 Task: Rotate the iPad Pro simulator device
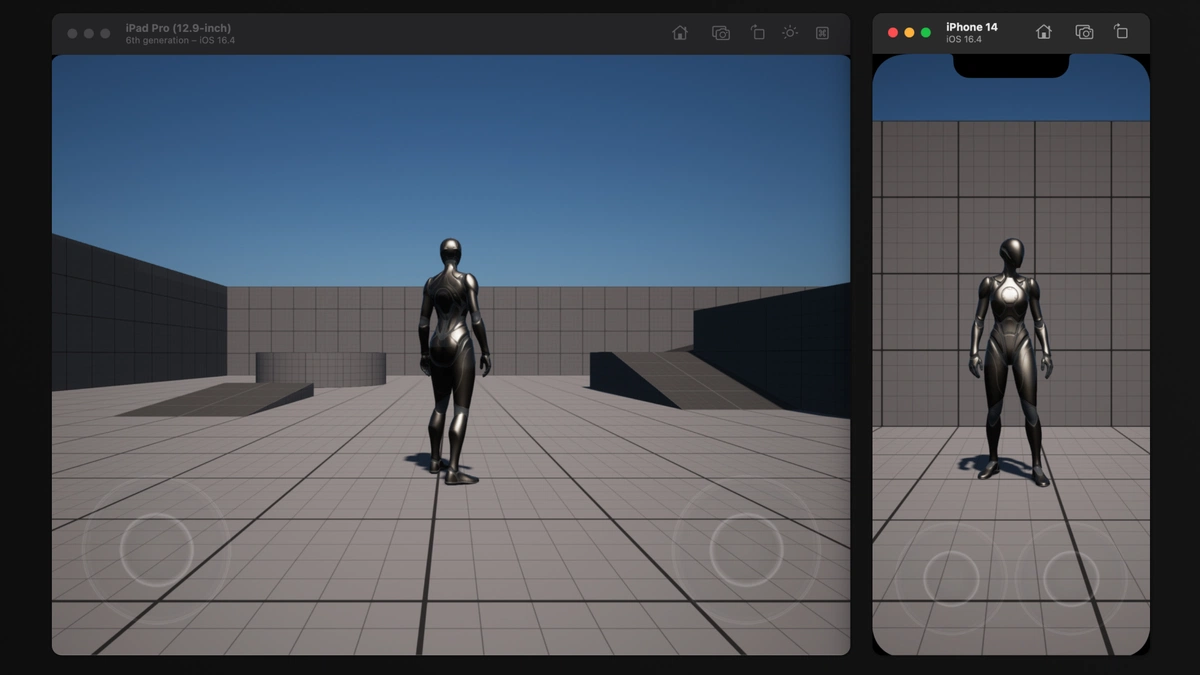click(757, 33)
